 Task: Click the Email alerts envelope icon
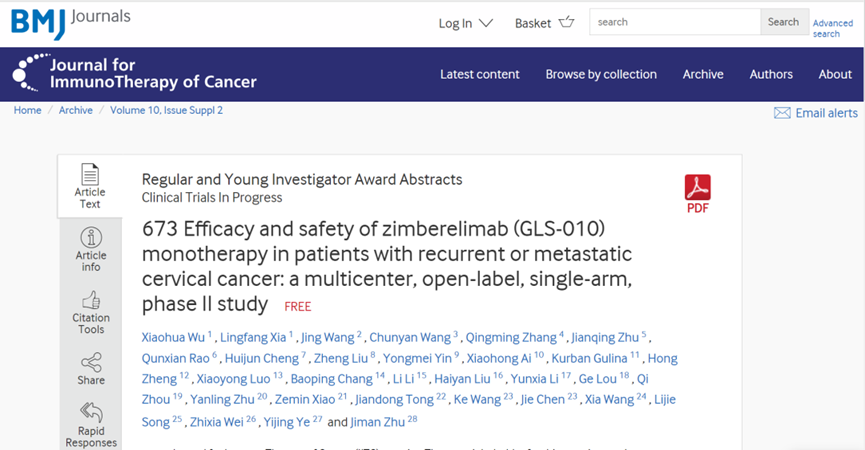[782, 113]
